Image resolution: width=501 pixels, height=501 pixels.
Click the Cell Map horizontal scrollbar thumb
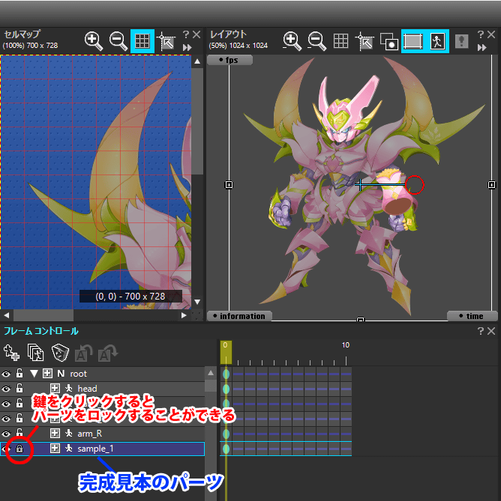pyautogui.click(x=43, y=315)
